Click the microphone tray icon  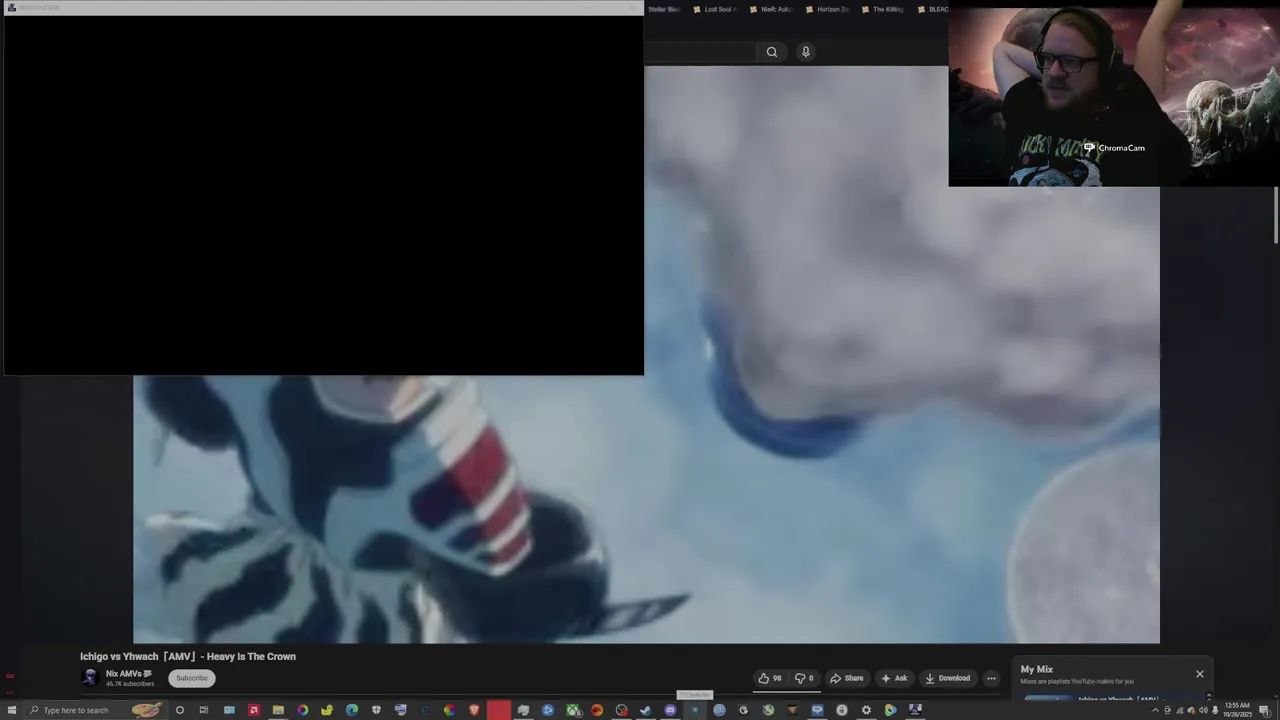[1215, 710]
